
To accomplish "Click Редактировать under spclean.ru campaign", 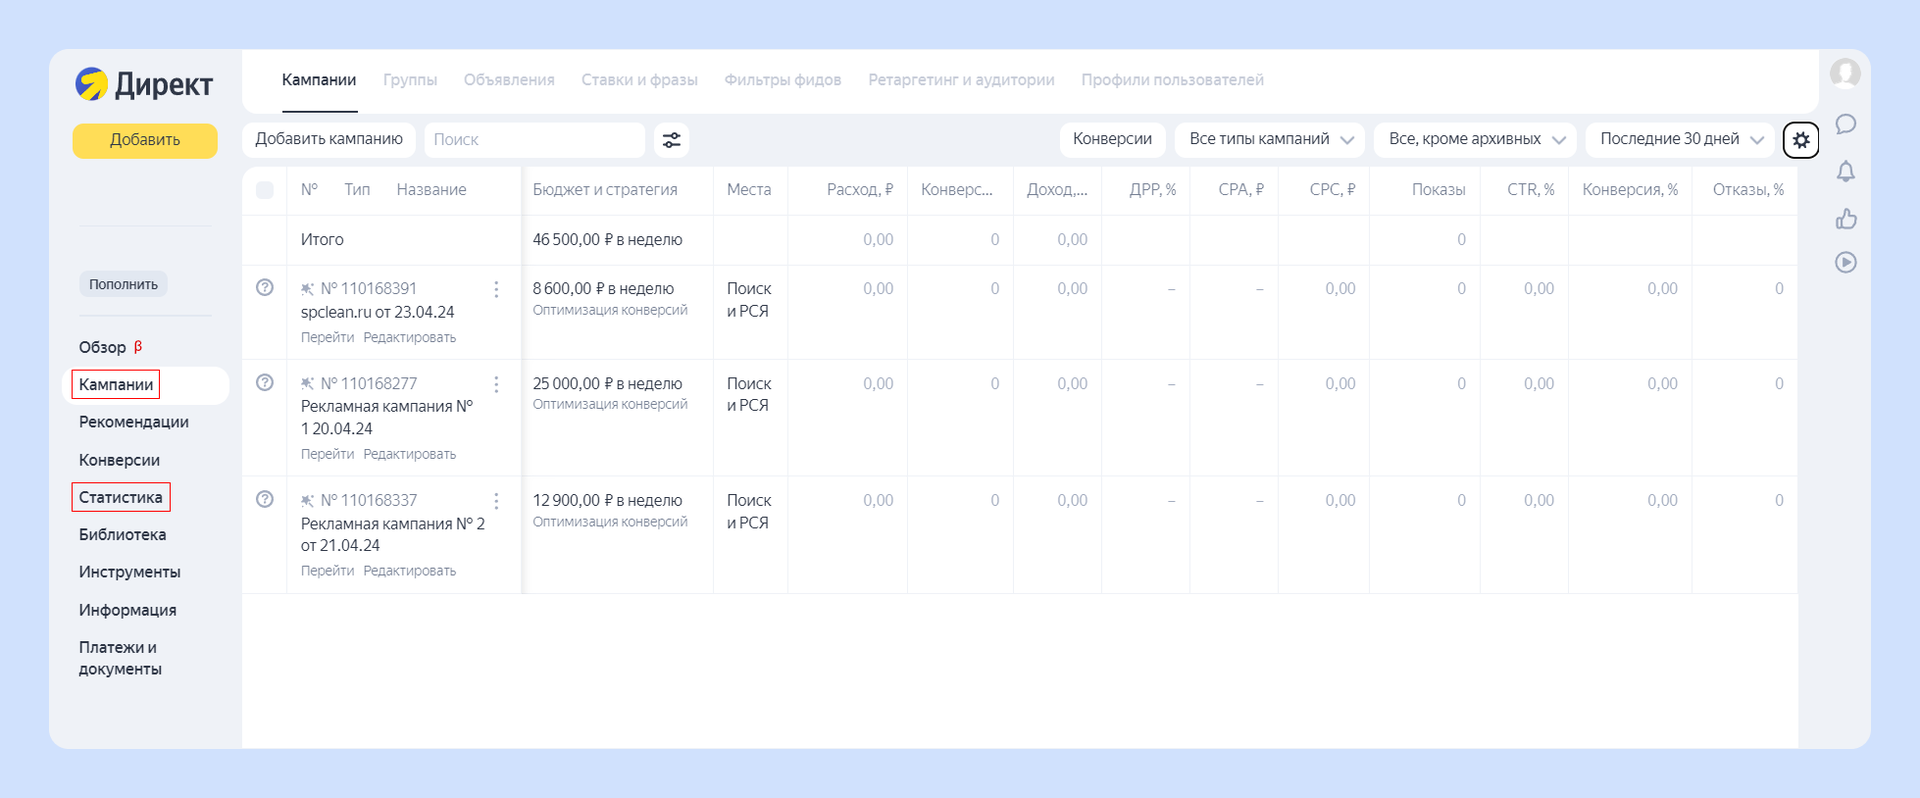I will pyautogui.click(x=409, y=338).
